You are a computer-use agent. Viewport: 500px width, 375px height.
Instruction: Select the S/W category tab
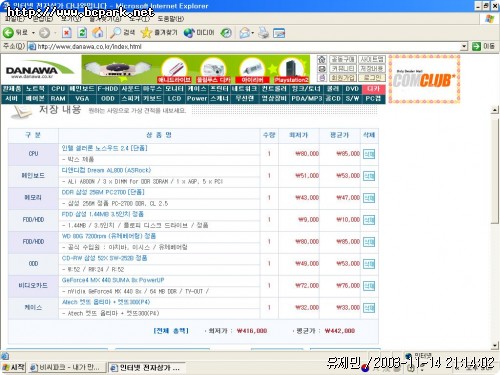point(352,98)
